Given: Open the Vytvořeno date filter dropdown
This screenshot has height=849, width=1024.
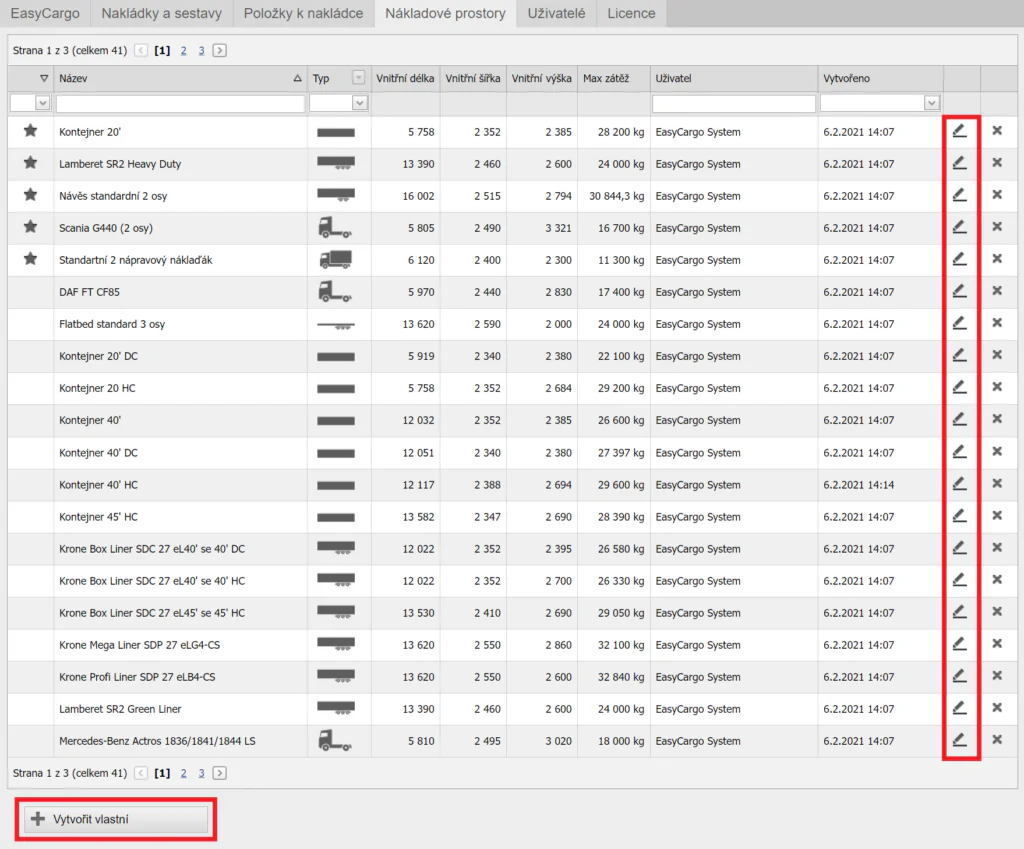Looking at the screenshot, I should click(x=932, y=103).
